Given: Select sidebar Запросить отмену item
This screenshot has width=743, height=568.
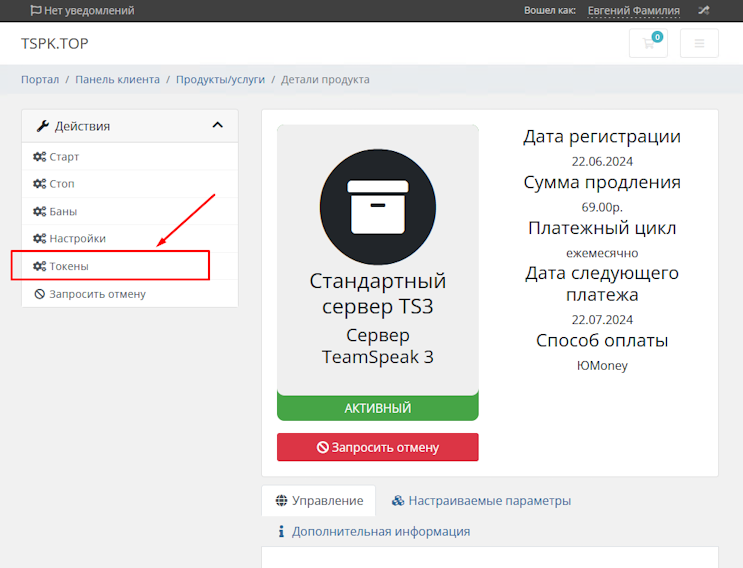Looking at the screenshot, I should (130, 294).
